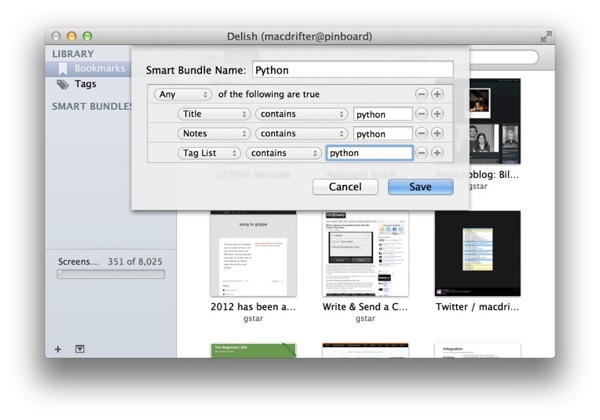Save the Python smart bundle
This screenshot has width=600, height=420.
421,187
